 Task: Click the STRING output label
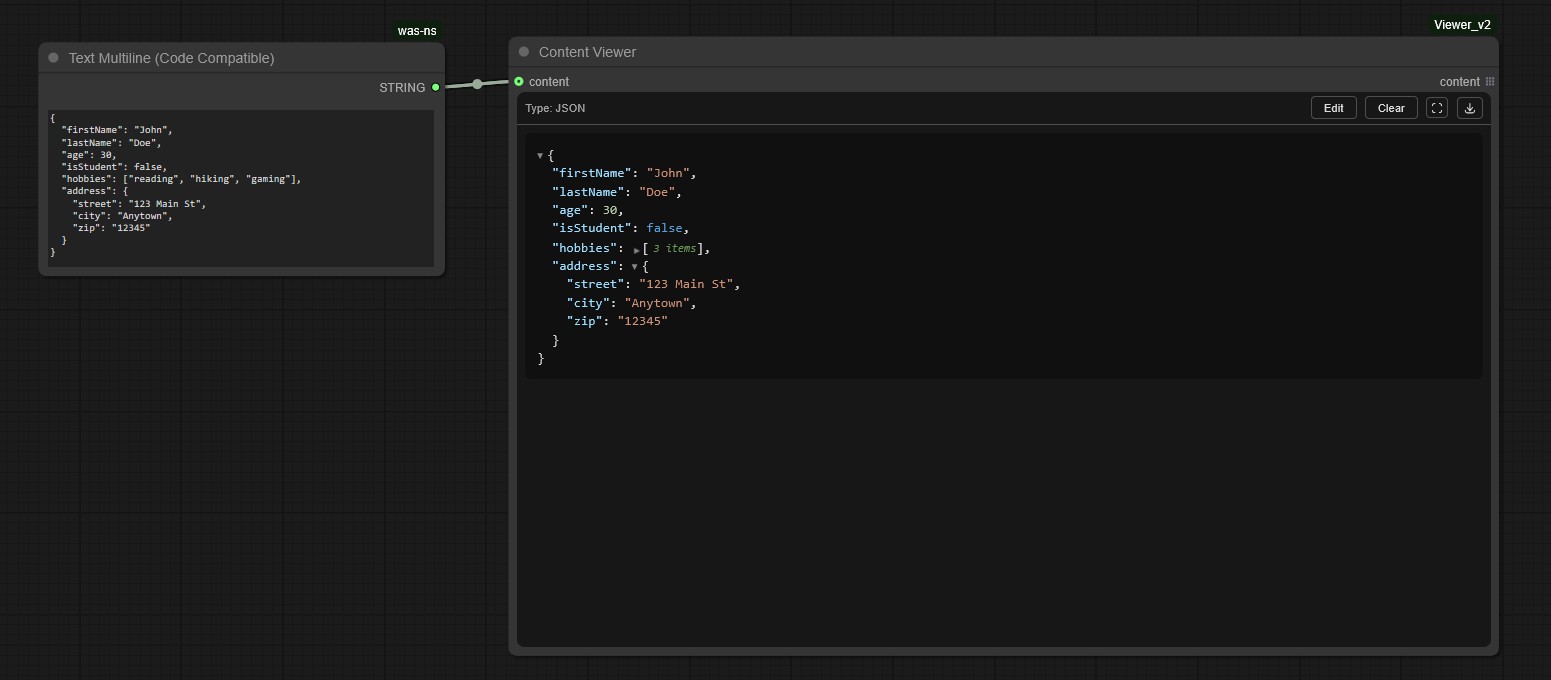402,88
